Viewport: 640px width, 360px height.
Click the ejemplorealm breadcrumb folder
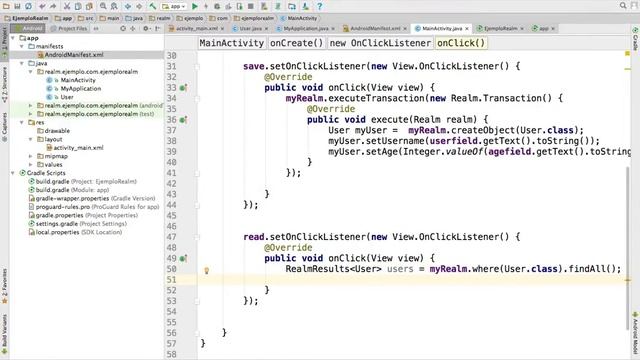(254, 18)
